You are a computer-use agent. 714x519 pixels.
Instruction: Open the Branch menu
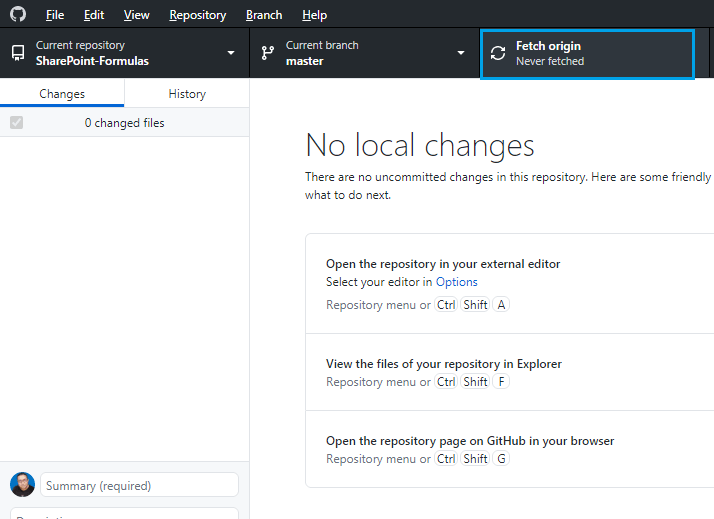pos(264,15)
